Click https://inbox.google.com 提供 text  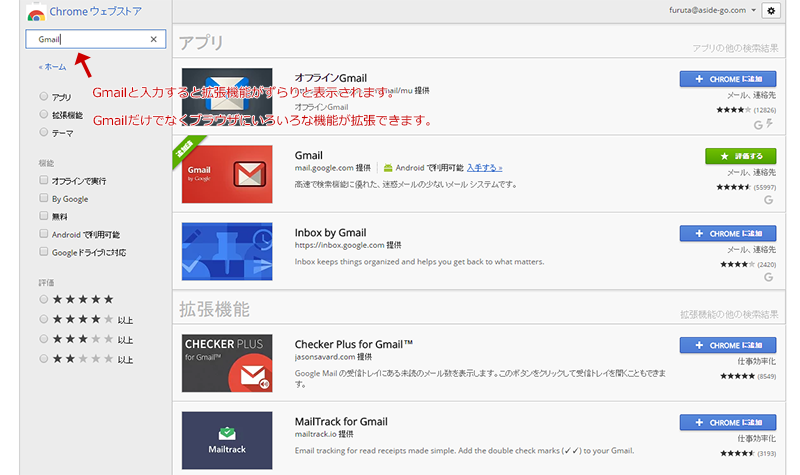point(348,245)
